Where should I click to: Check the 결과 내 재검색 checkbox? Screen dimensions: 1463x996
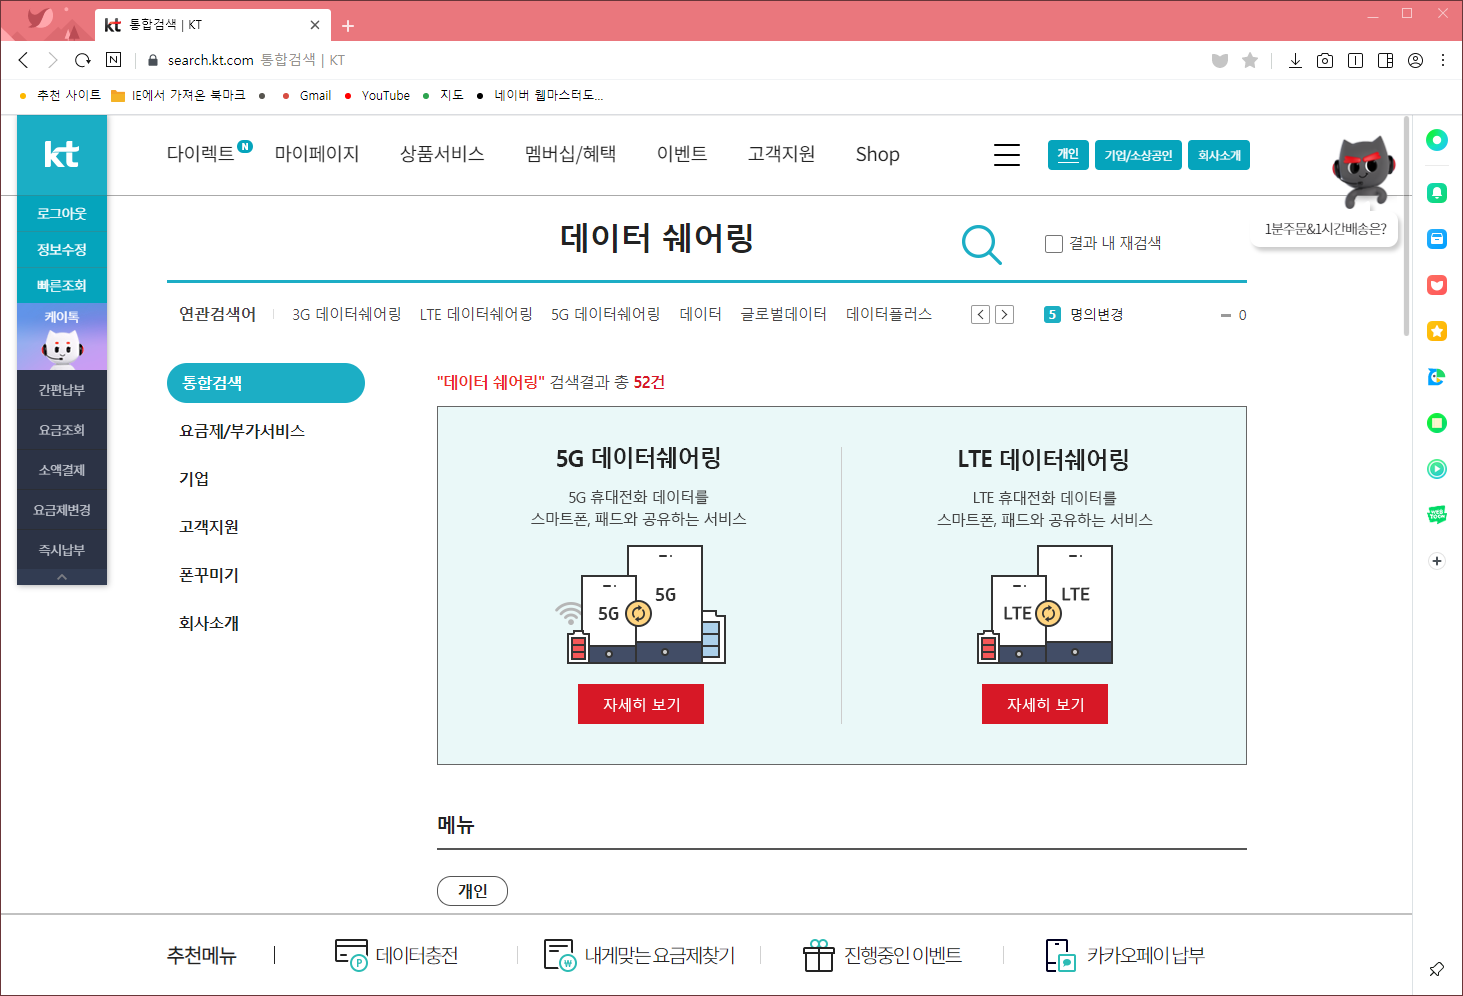tap(1054, 243)
